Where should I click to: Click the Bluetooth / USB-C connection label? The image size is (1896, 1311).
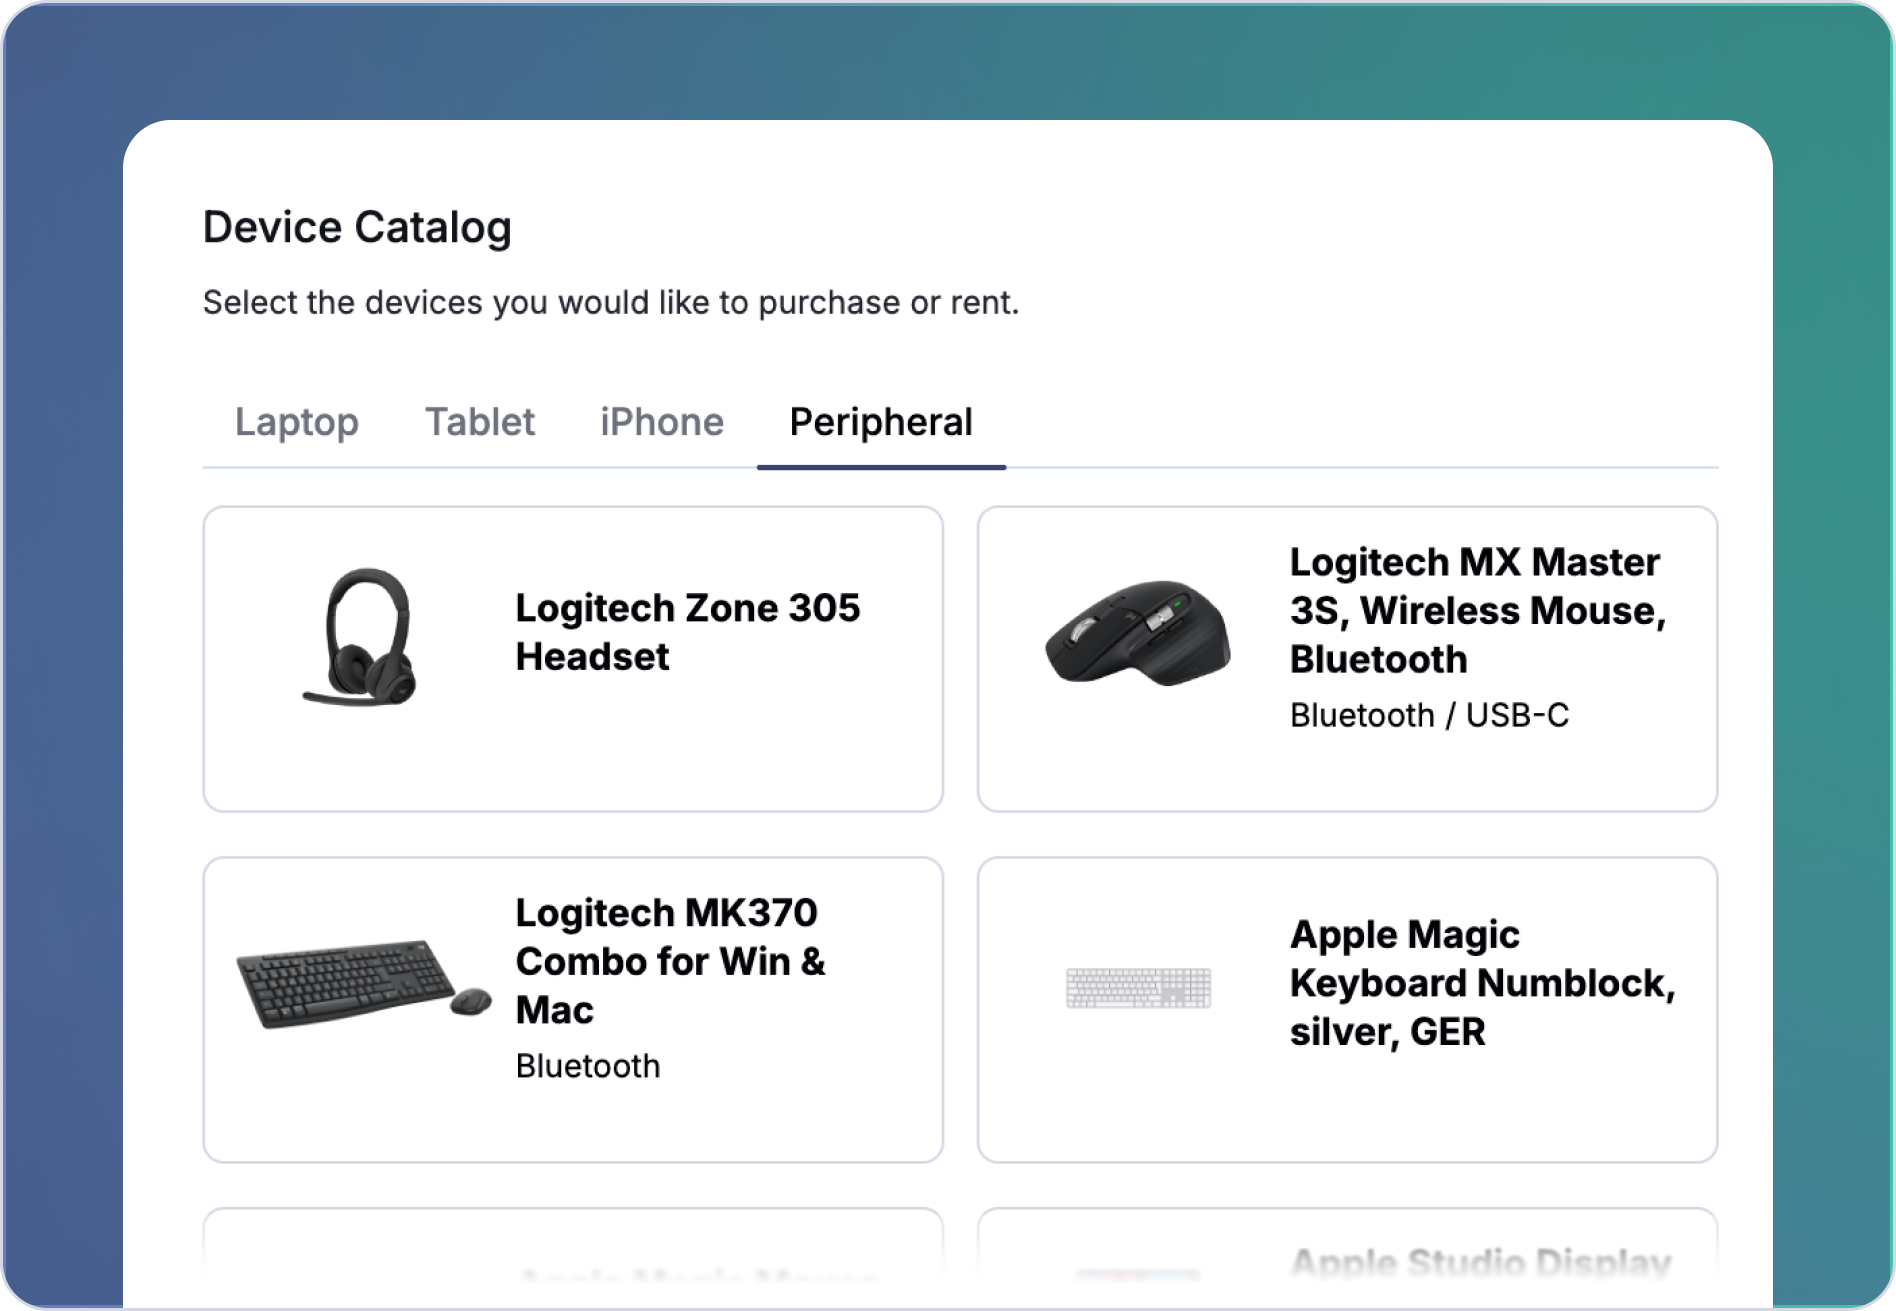point(1430,715)
